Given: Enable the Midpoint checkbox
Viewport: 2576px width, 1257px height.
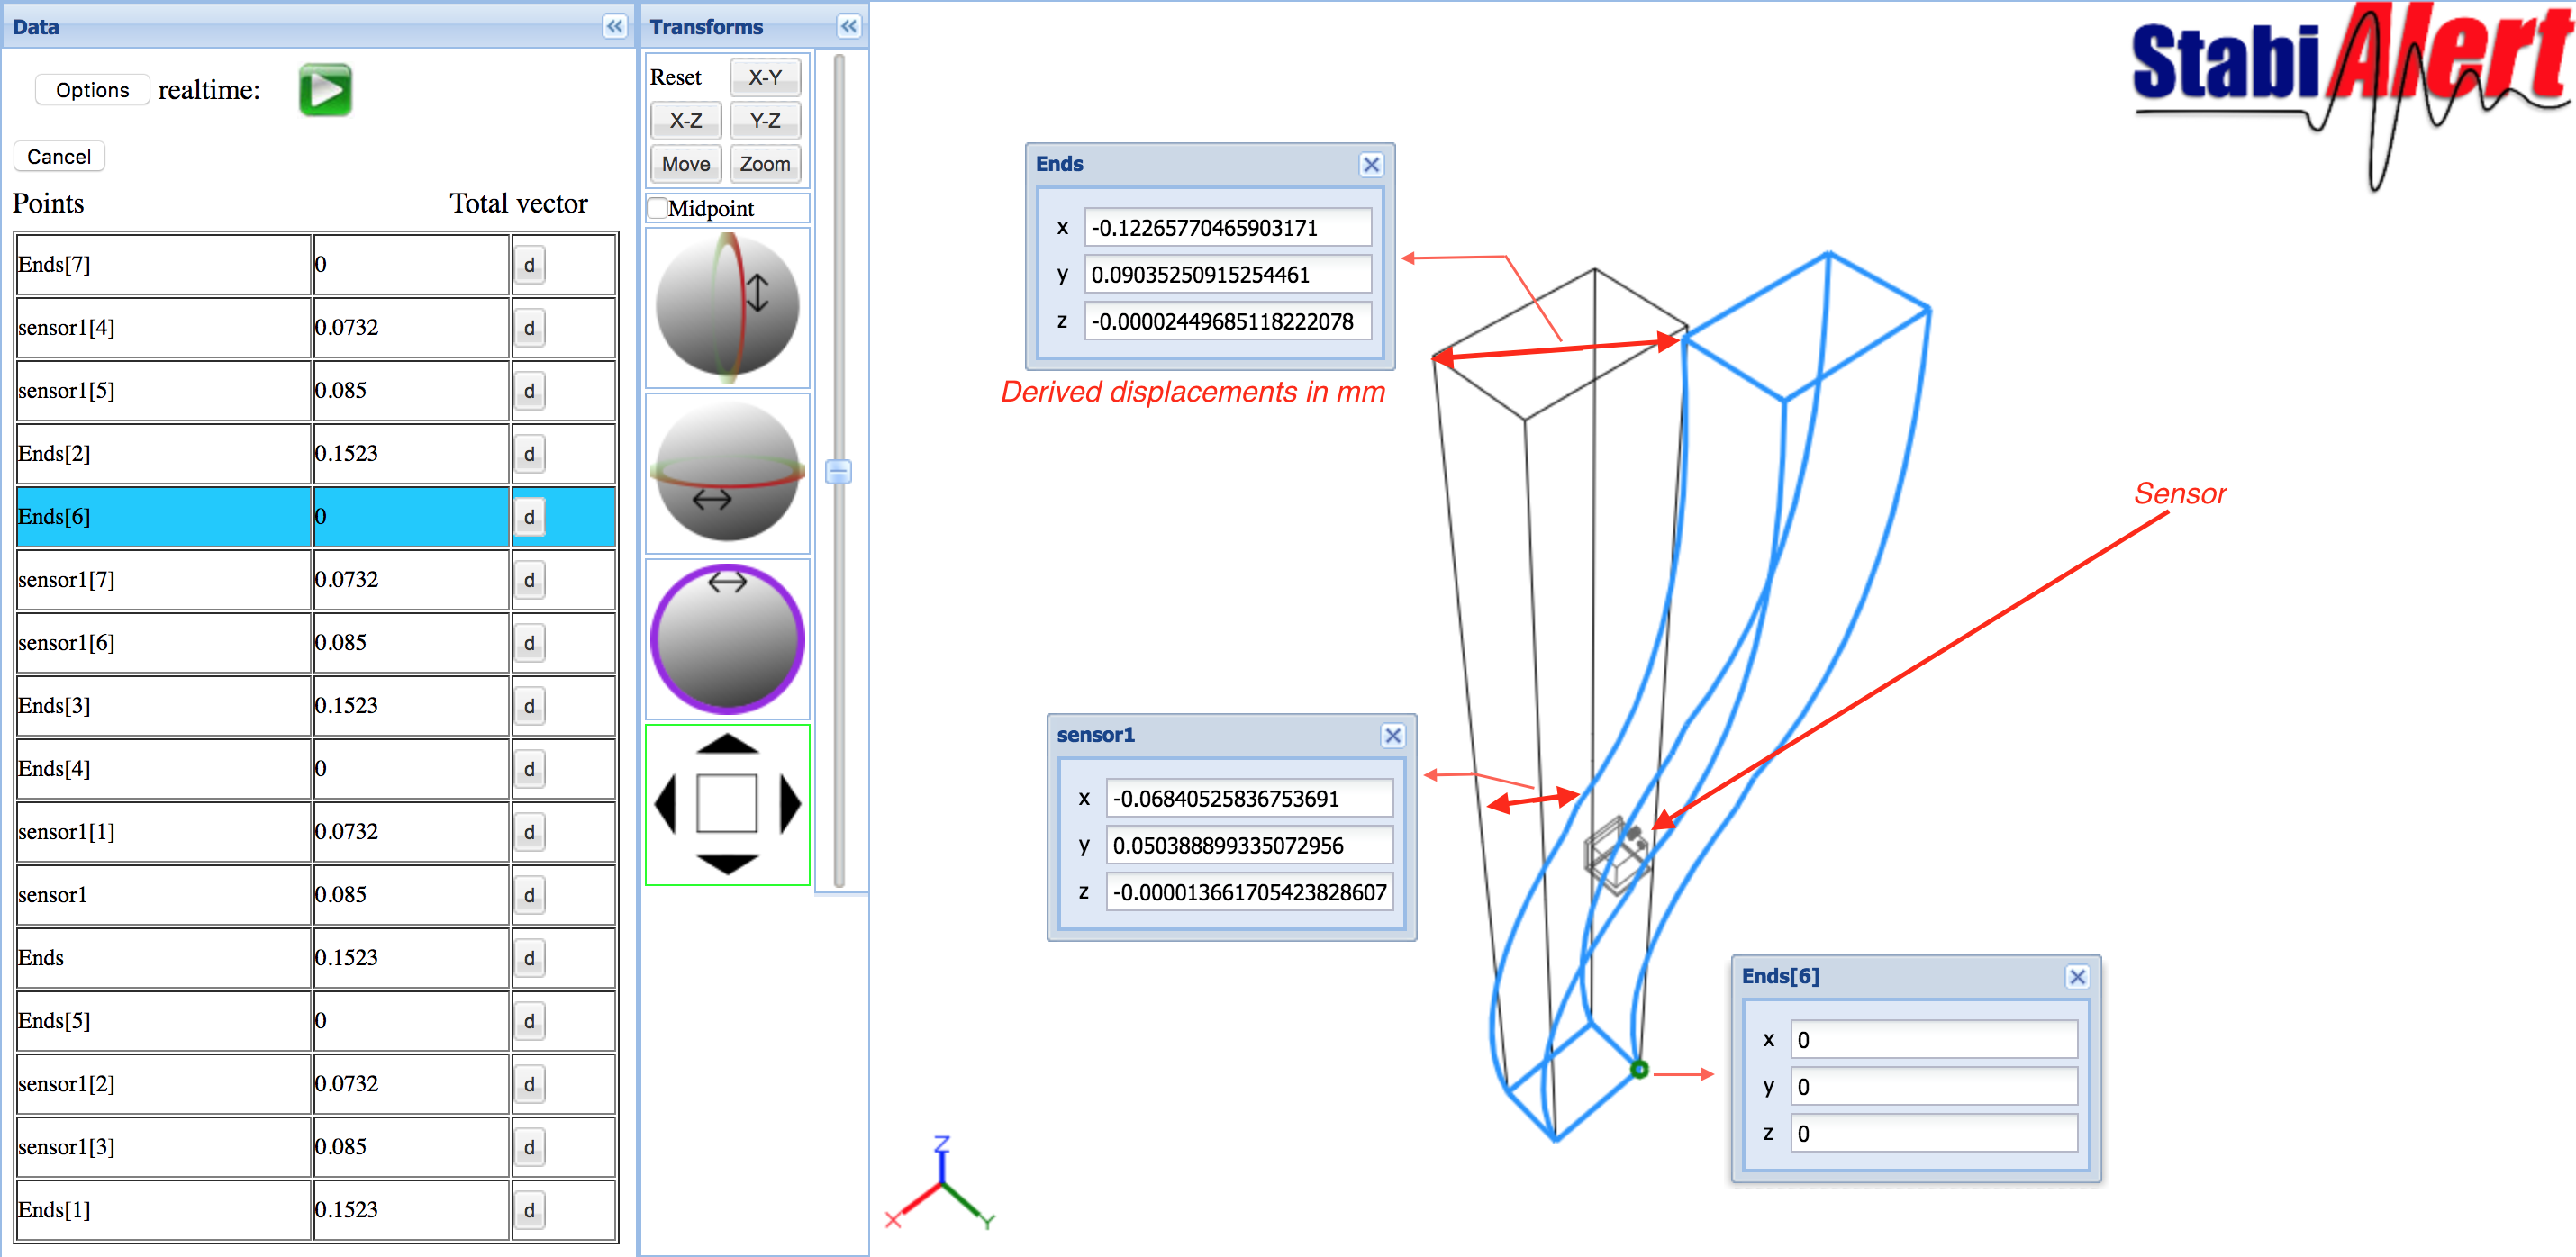Looking at the screenshot, I should 658,208.
